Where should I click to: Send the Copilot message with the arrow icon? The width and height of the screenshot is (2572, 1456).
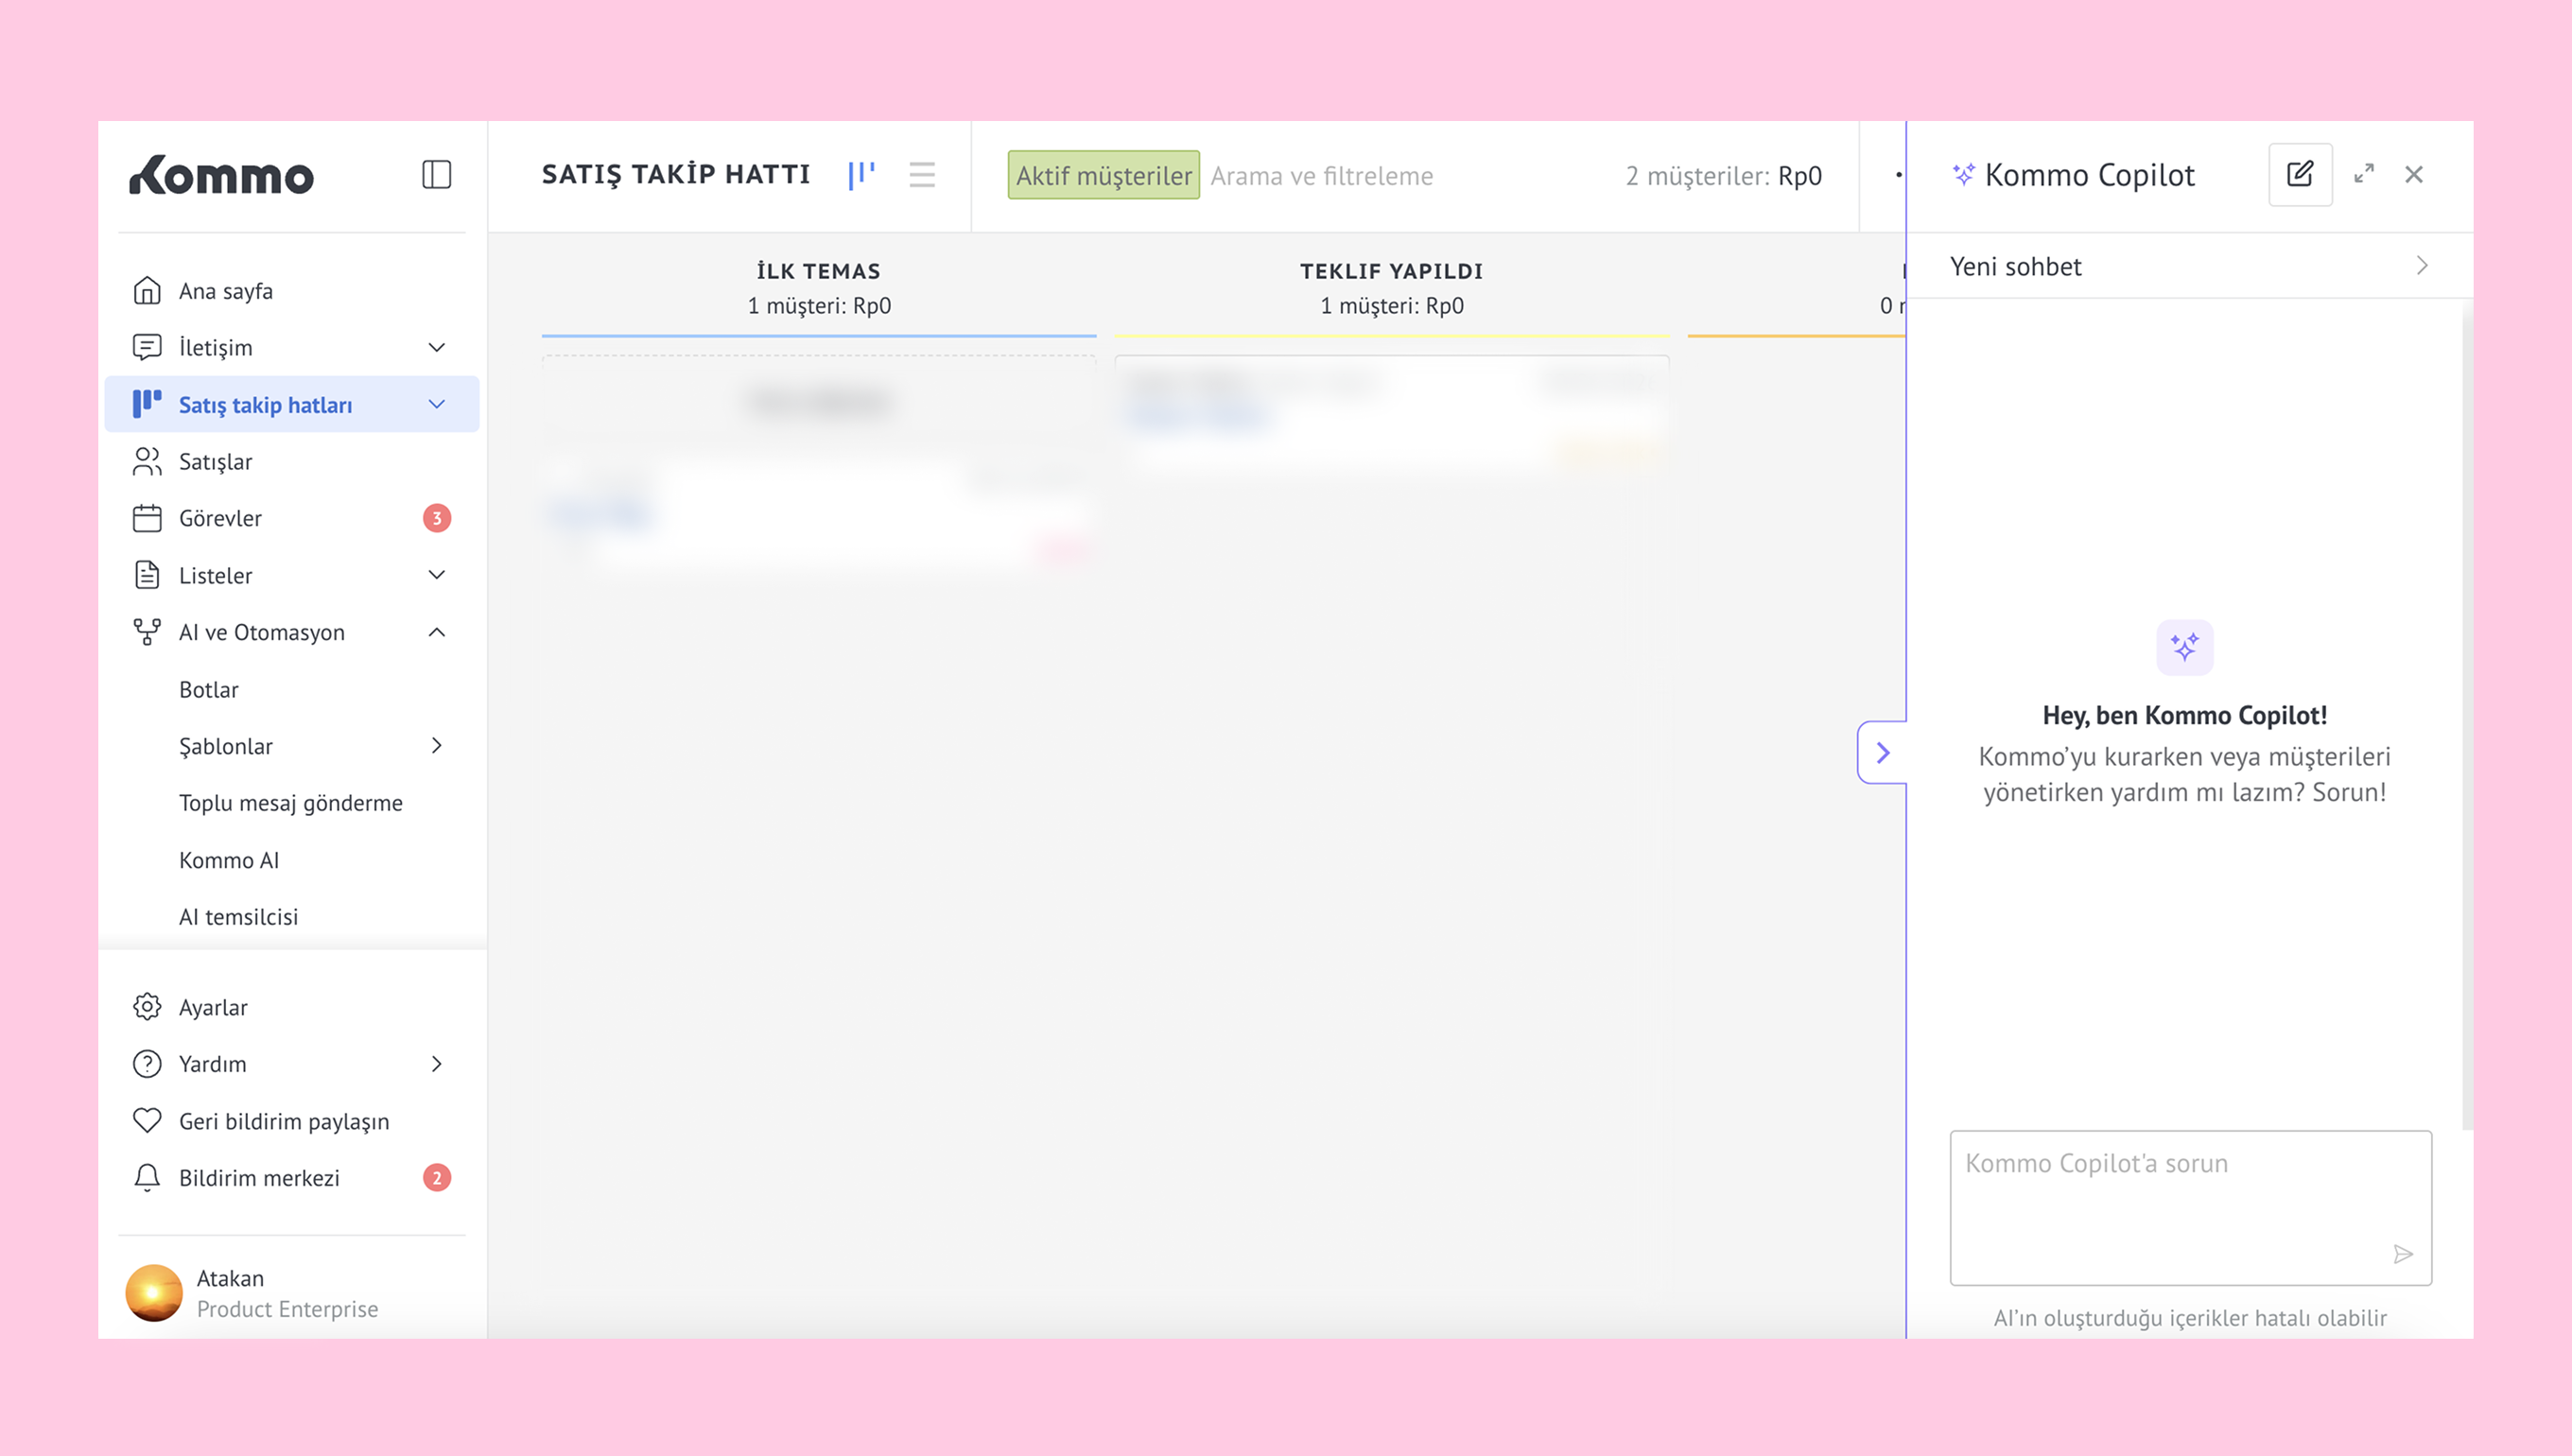(x=2402, y=1254)
